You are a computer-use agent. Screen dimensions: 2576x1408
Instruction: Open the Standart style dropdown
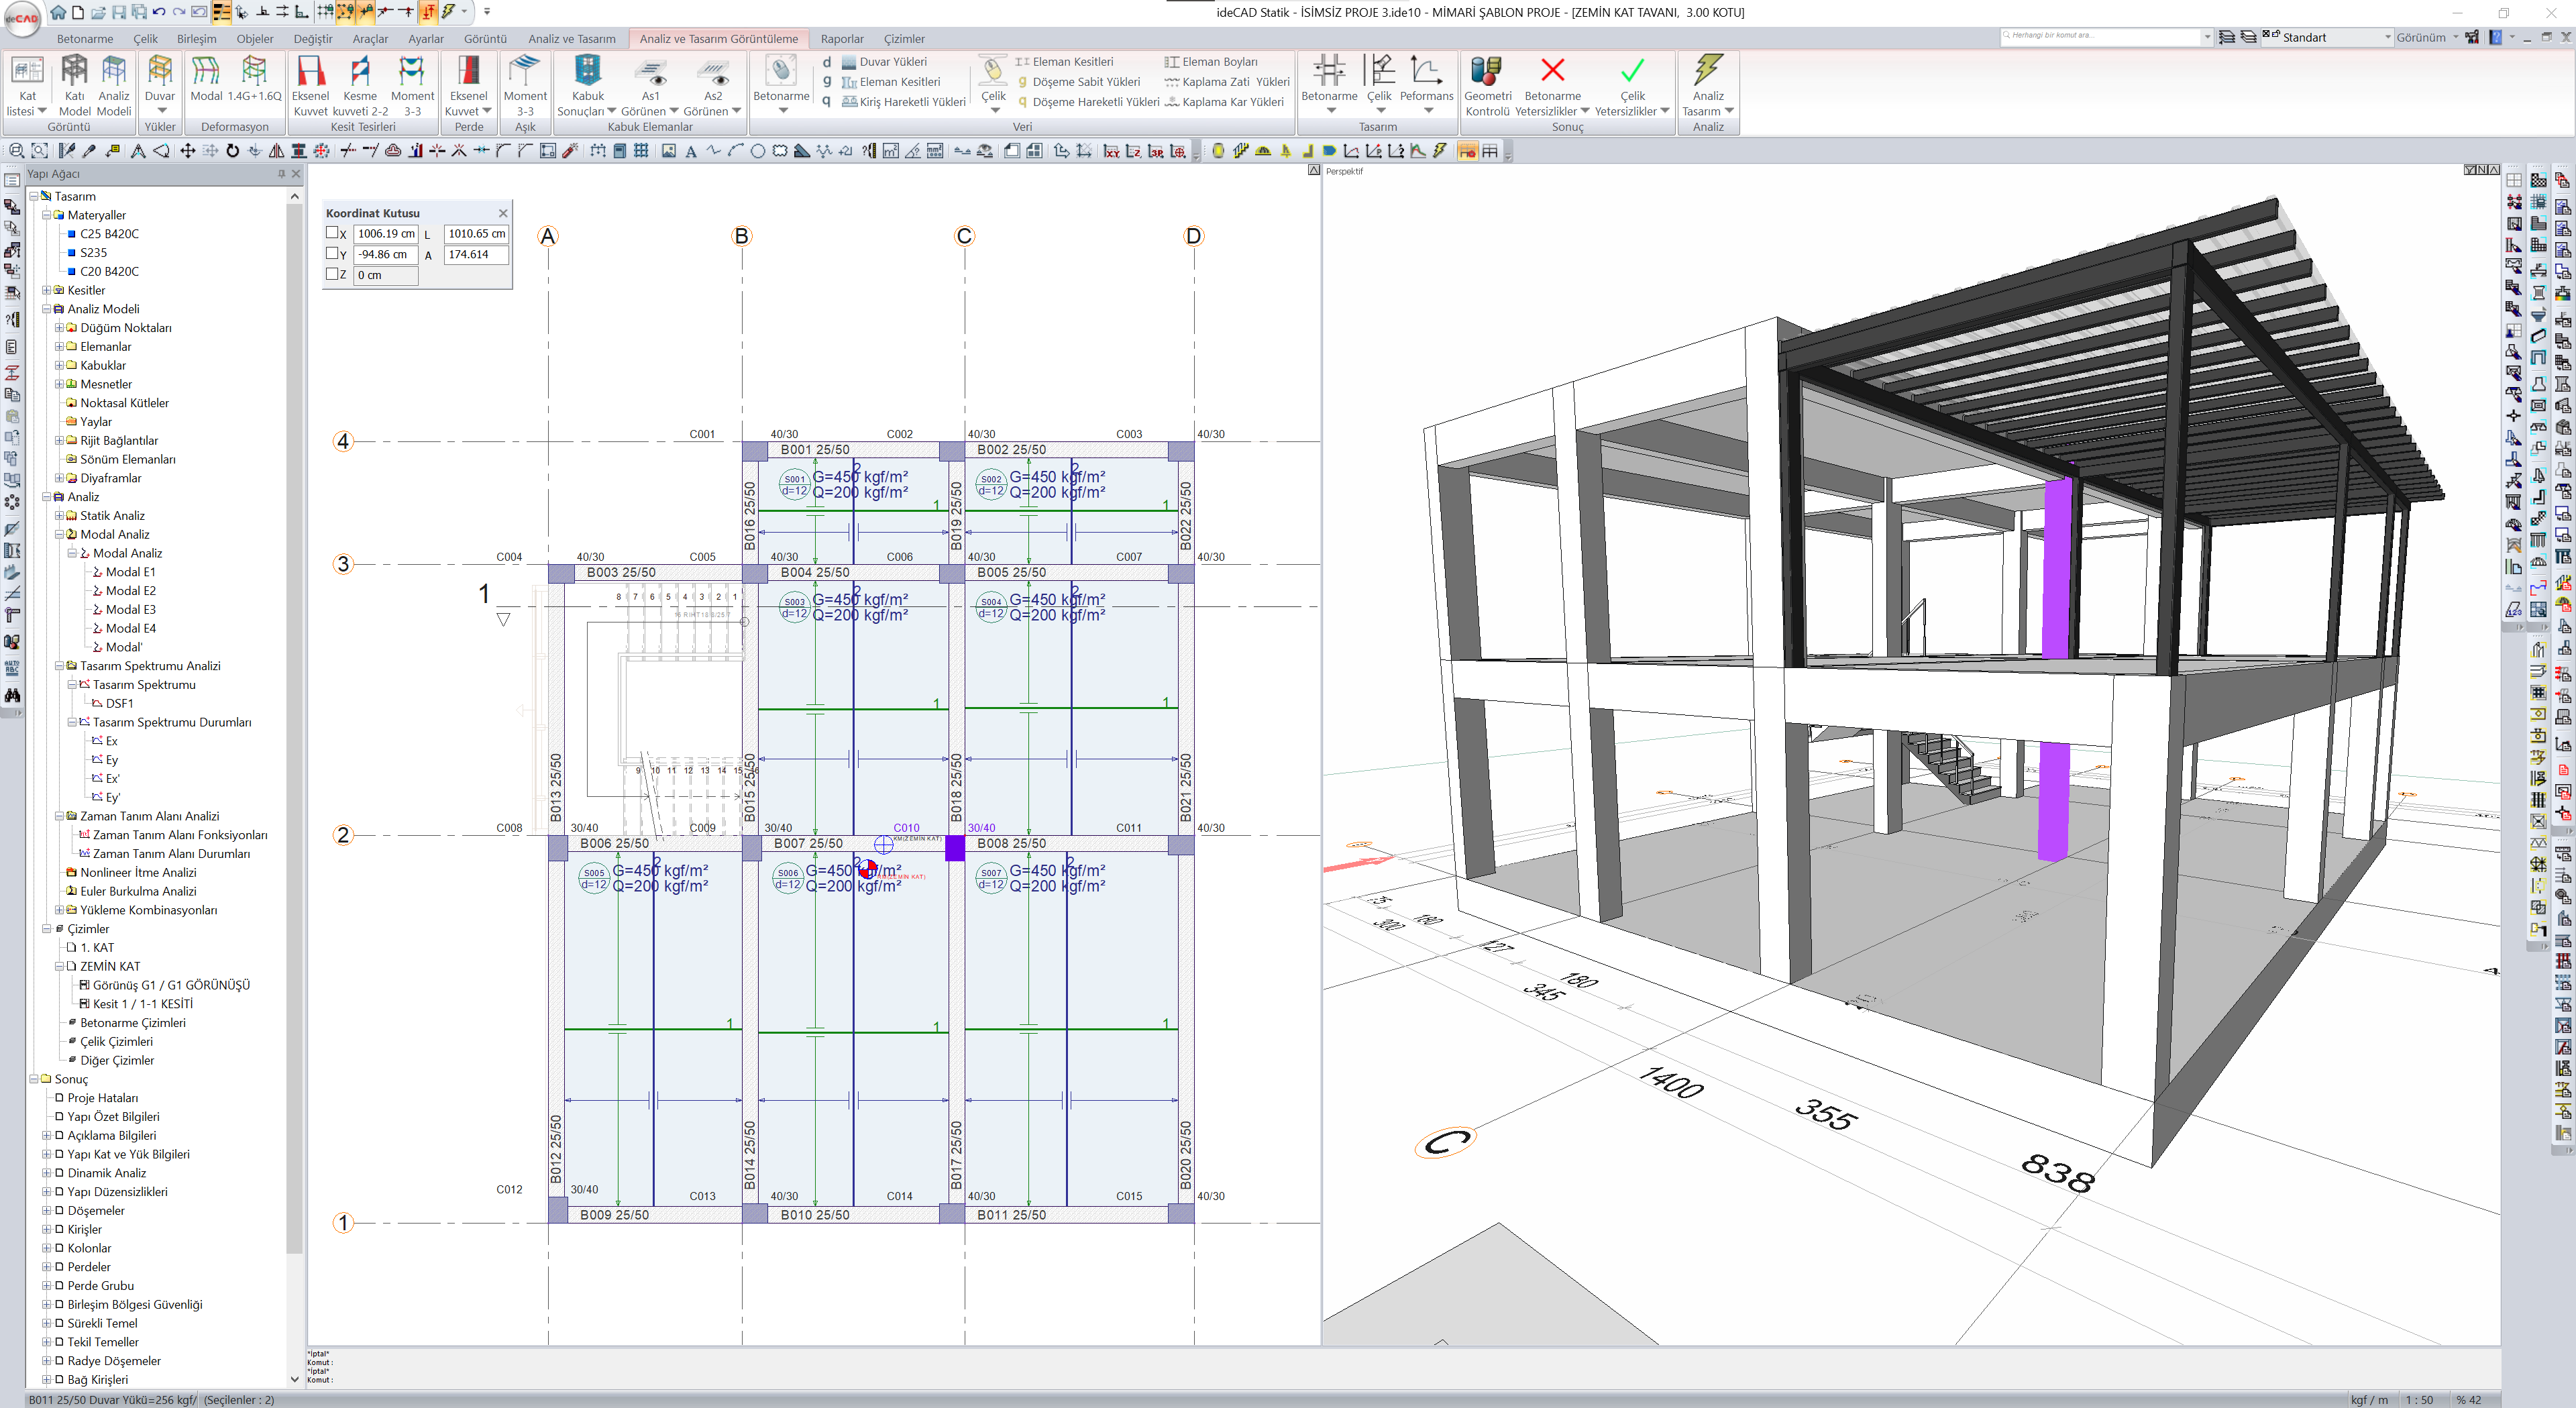pos(2387,37)
